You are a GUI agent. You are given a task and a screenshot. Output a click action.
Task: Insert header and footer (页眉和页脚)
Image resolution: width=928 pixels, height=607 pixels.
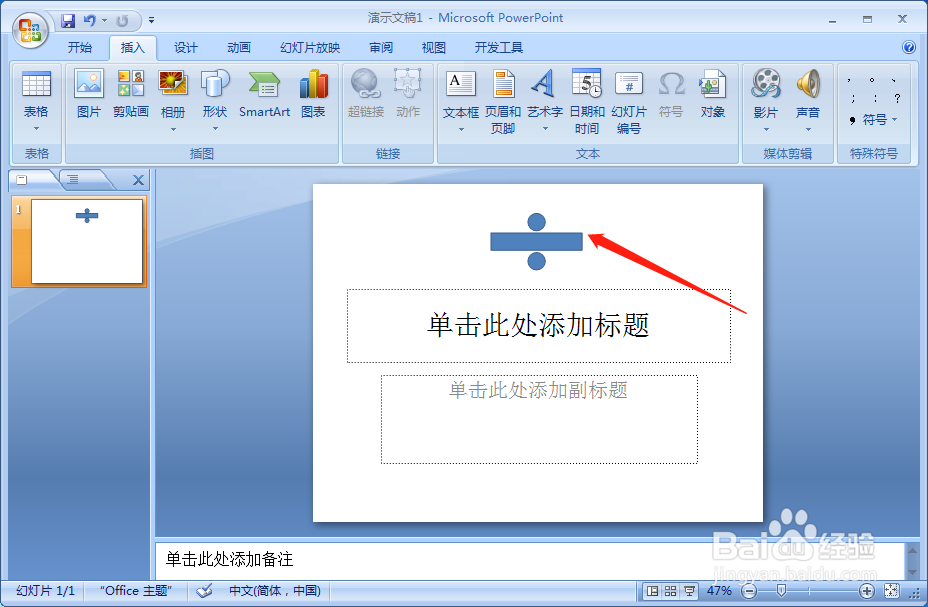[x=503, y=102]
